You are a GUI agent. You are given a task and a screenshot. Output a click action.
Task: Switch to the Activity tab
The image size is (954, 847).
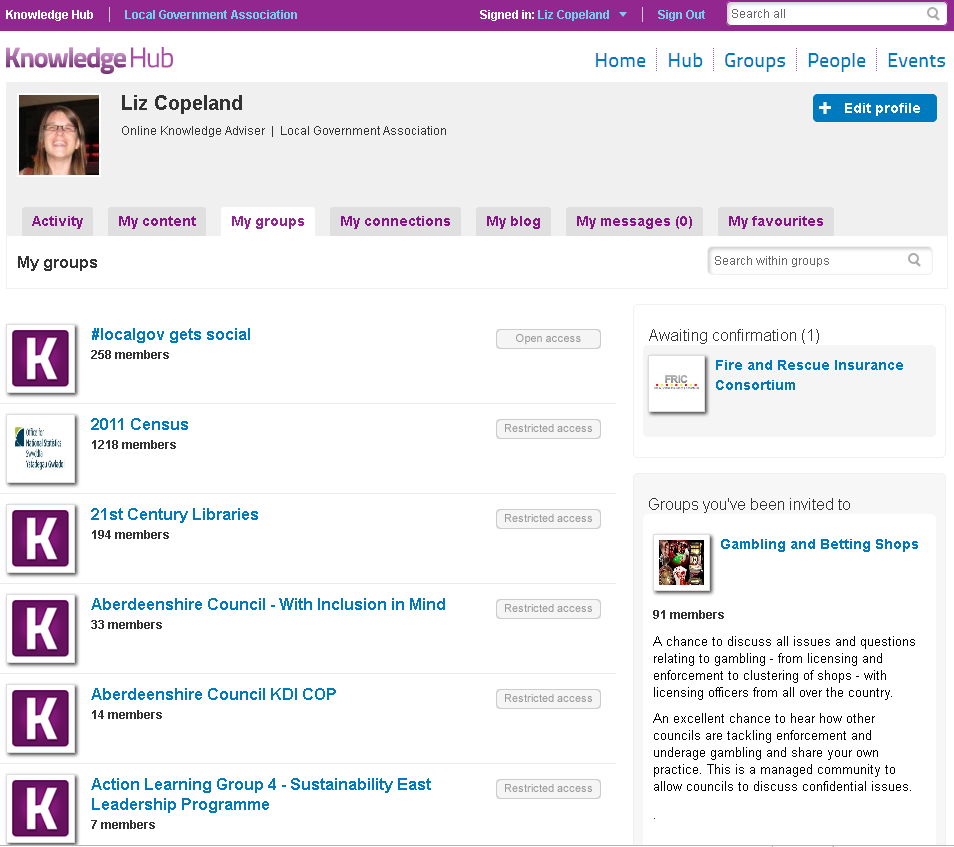[57, 221]
